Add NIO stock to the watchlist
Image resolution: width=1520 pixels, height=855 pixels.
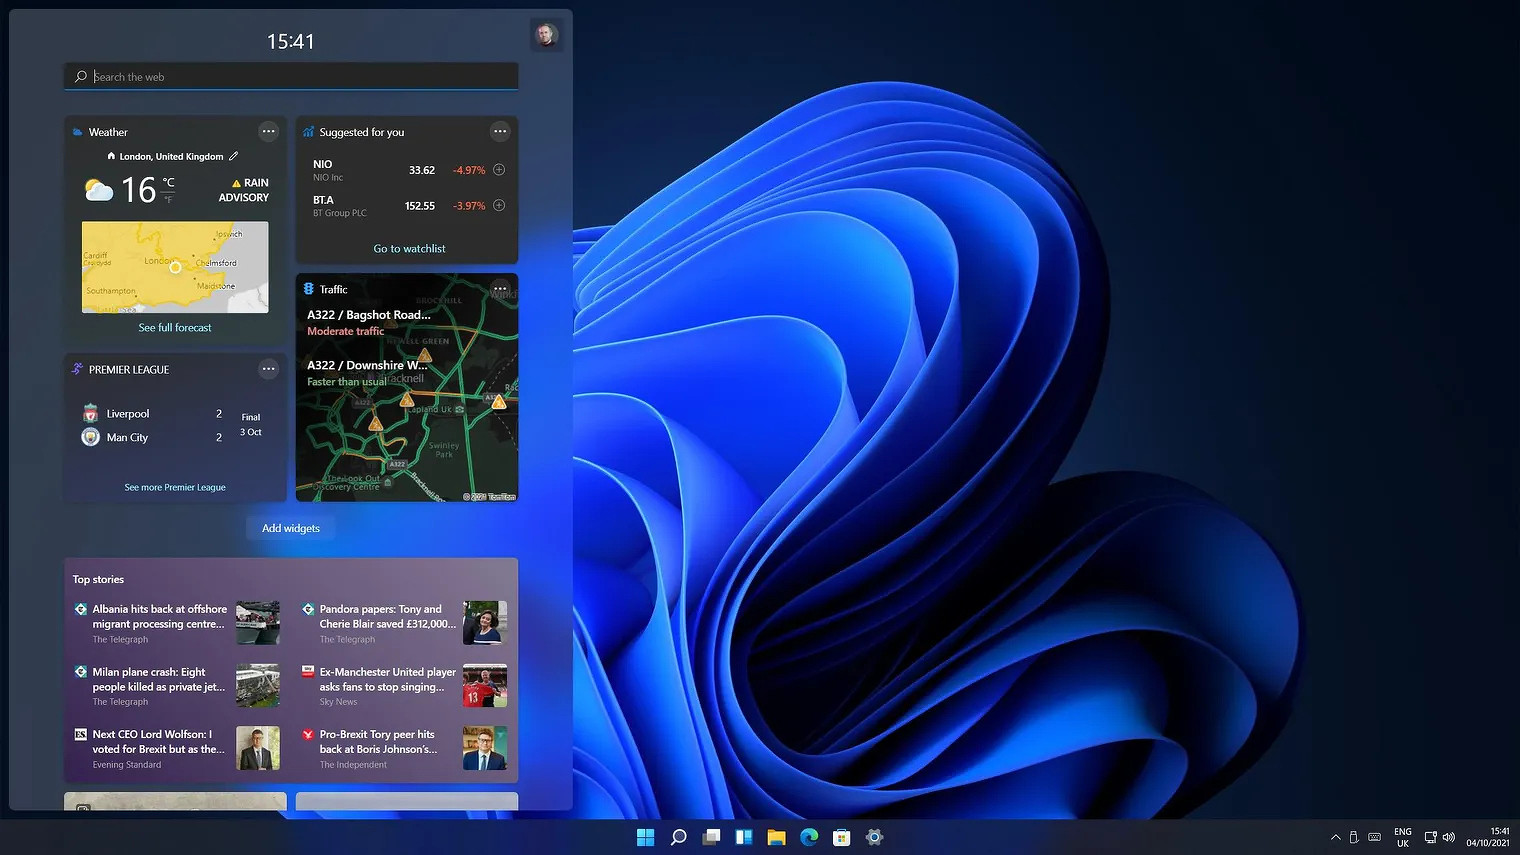(x=499, y=170)
